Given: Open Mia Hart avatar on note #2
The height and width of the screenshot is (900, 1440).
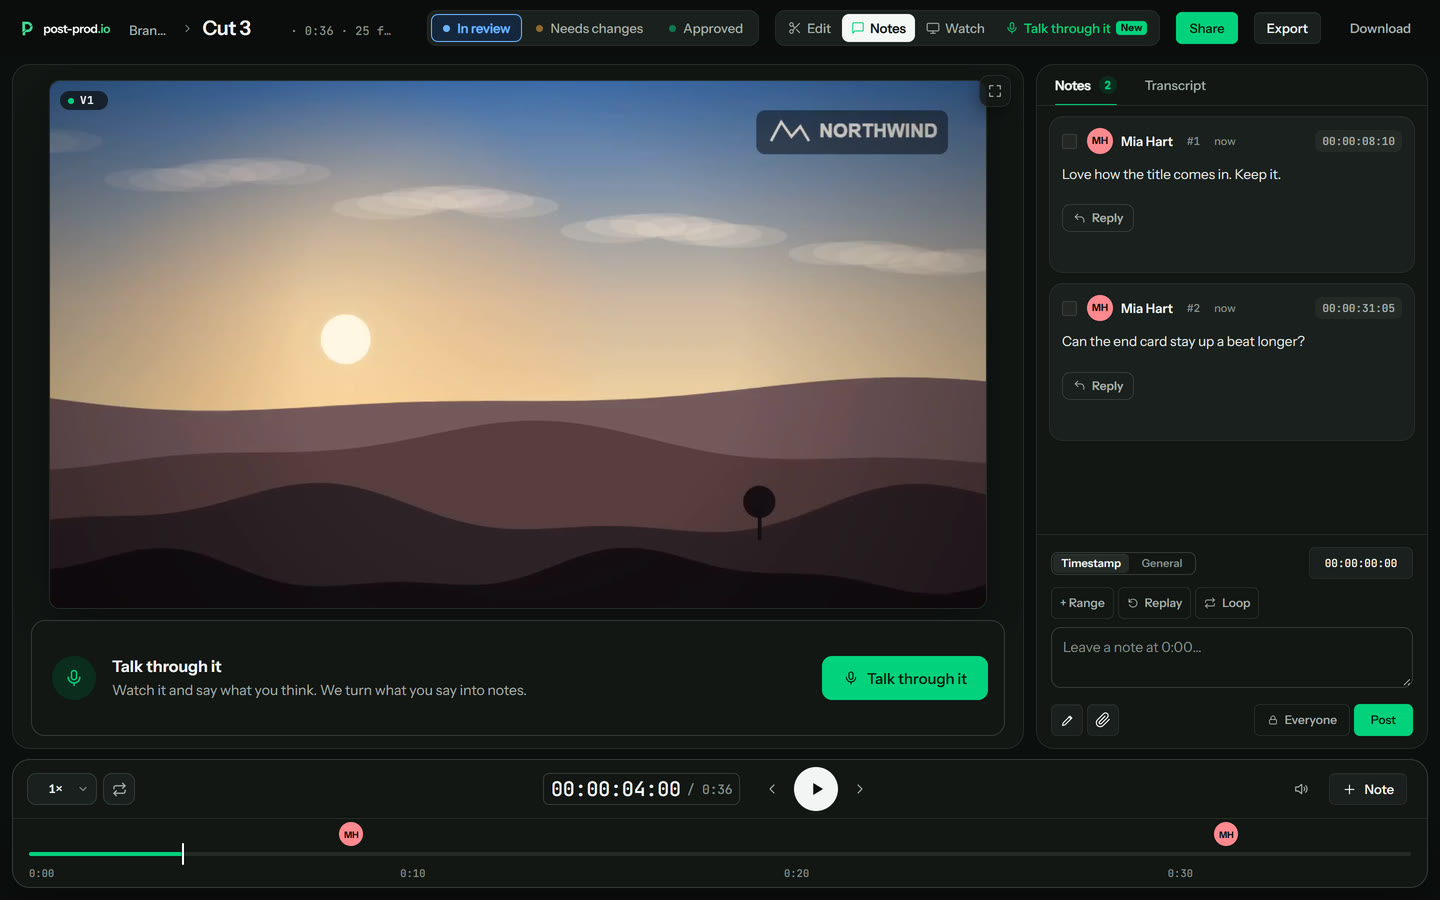Looking at the screenshot, I should click(x=1100, y=308).
